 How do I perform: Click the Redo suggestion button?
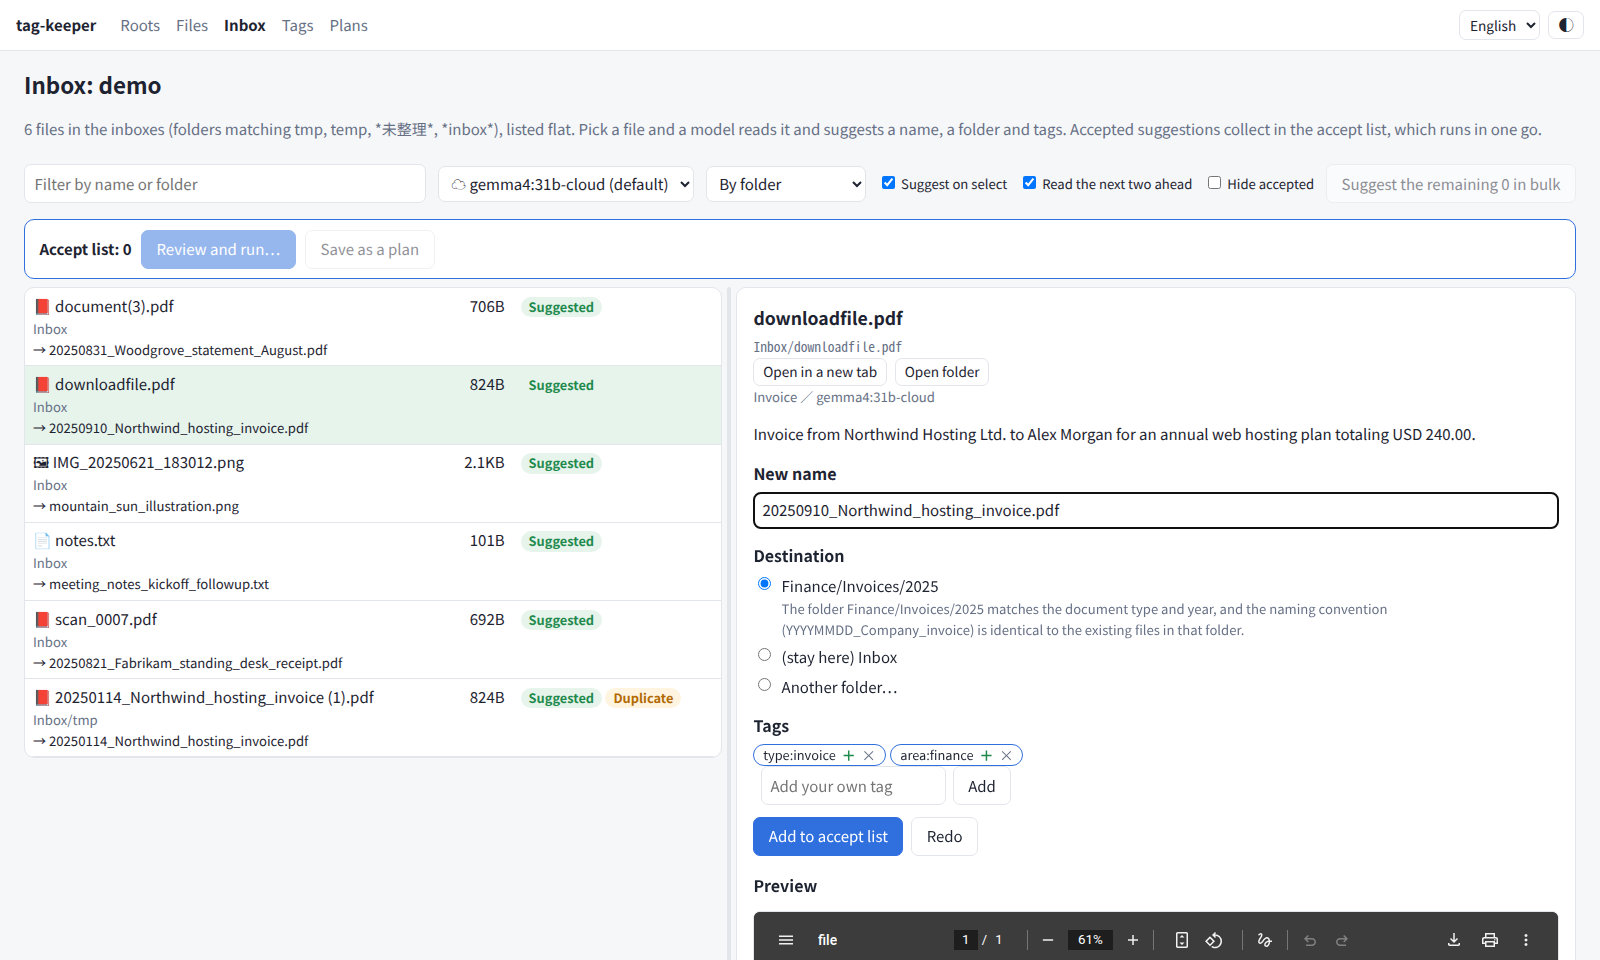pos(944,837)
